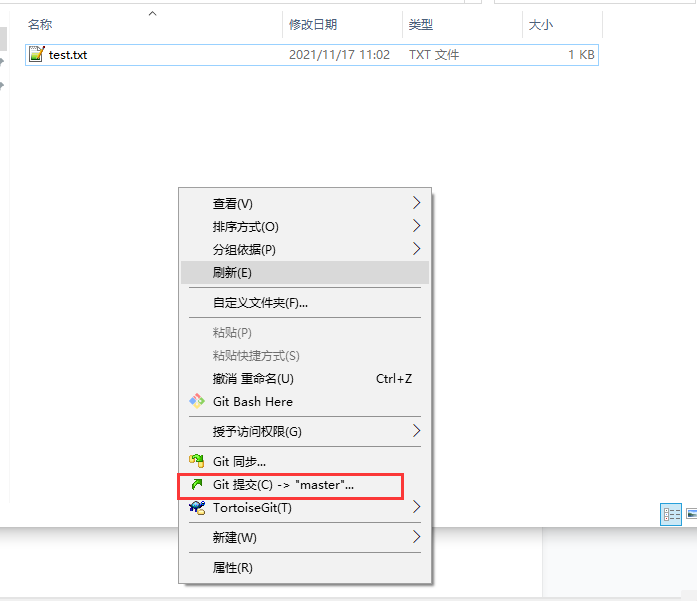Switch to details view layout icon
697x601 pixels.
click(671, 515)
